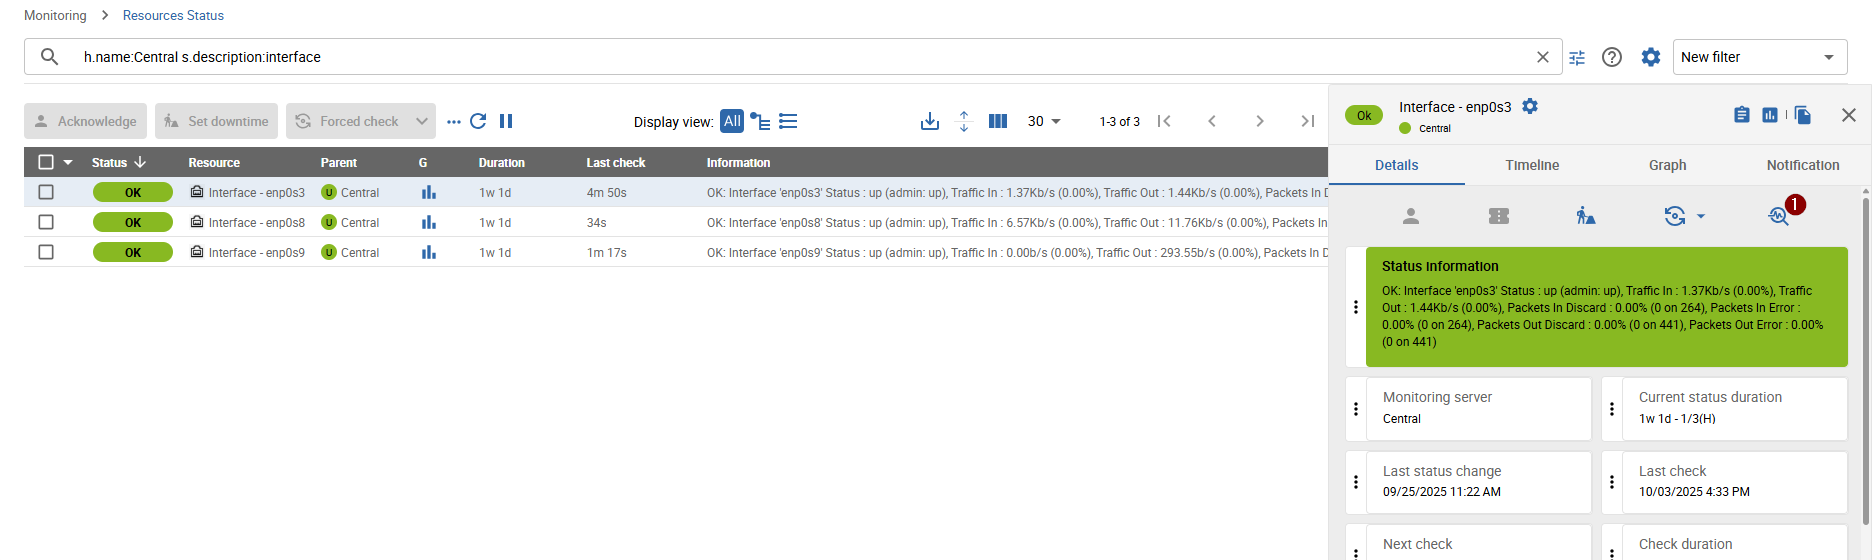
Task: Click the refresh icon in the toolbar
Action: coord(478,121)
